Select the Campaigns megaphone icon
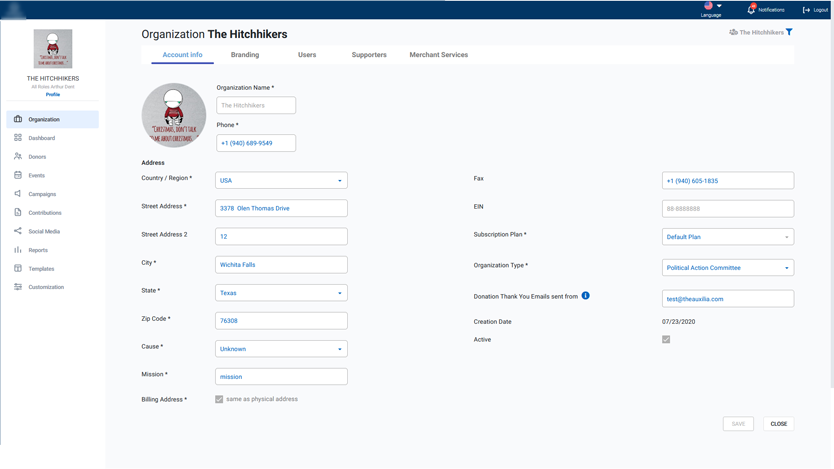Screen dimensions: 834x469 click(x=18, y=194)
